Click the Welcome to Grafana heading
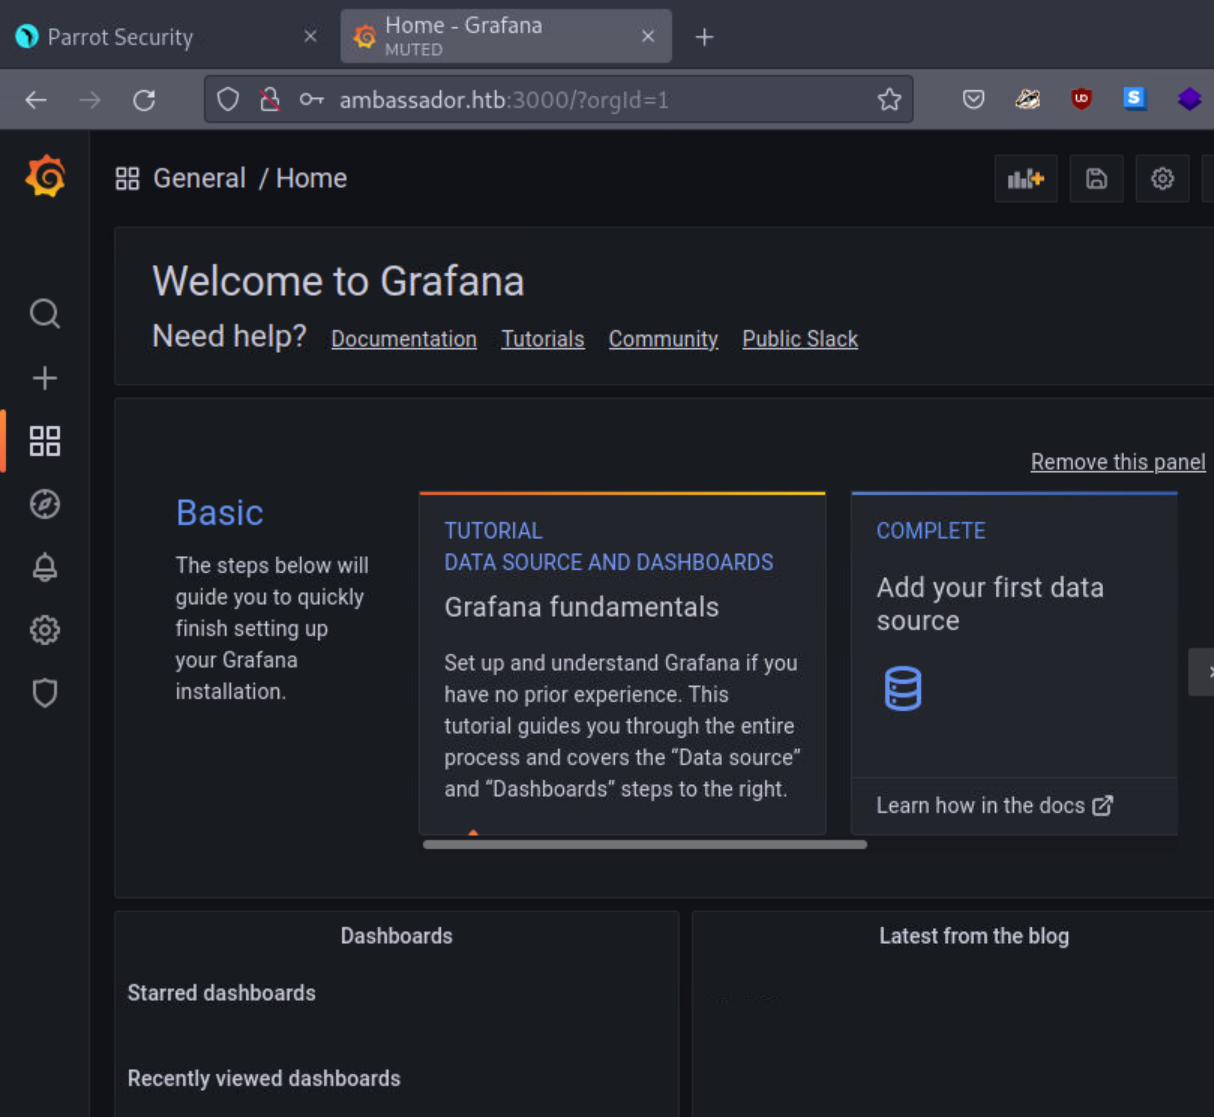1214x1117 pixels. coord(338,281)
